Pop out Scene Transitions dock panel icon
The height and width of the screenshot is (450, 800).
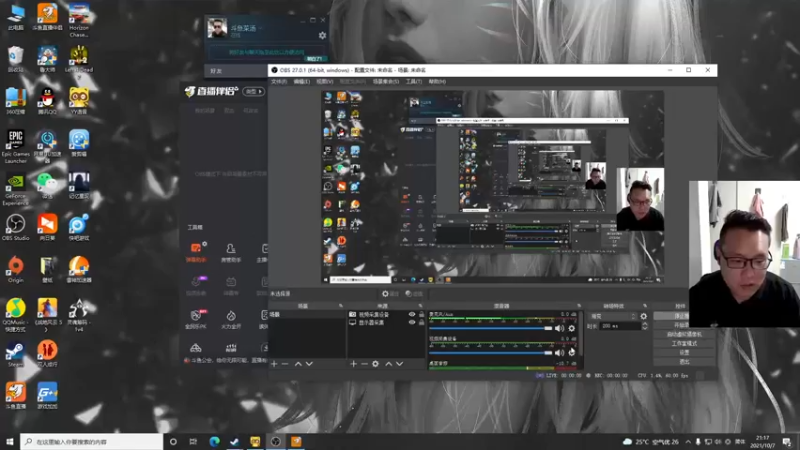(645, 306)
